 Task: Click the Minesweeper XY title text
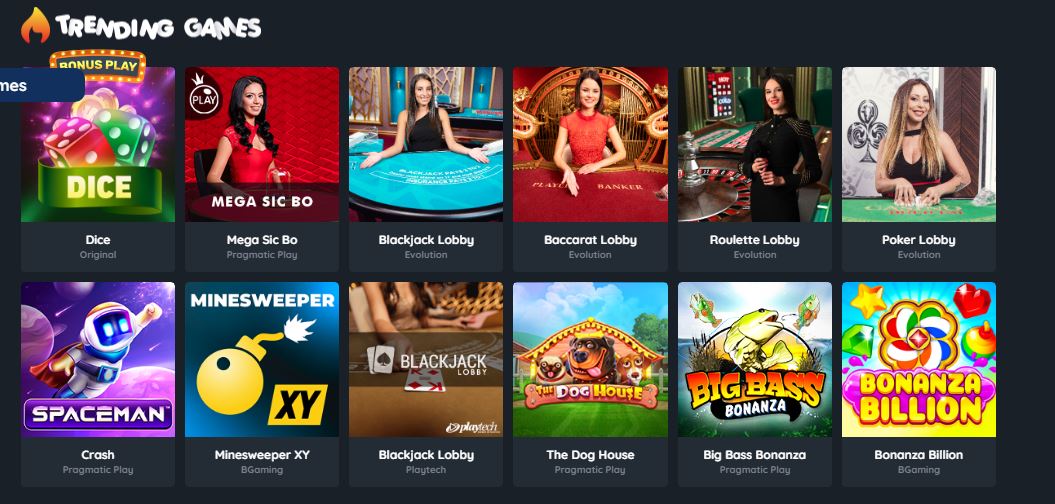click(x=262, y=455)
